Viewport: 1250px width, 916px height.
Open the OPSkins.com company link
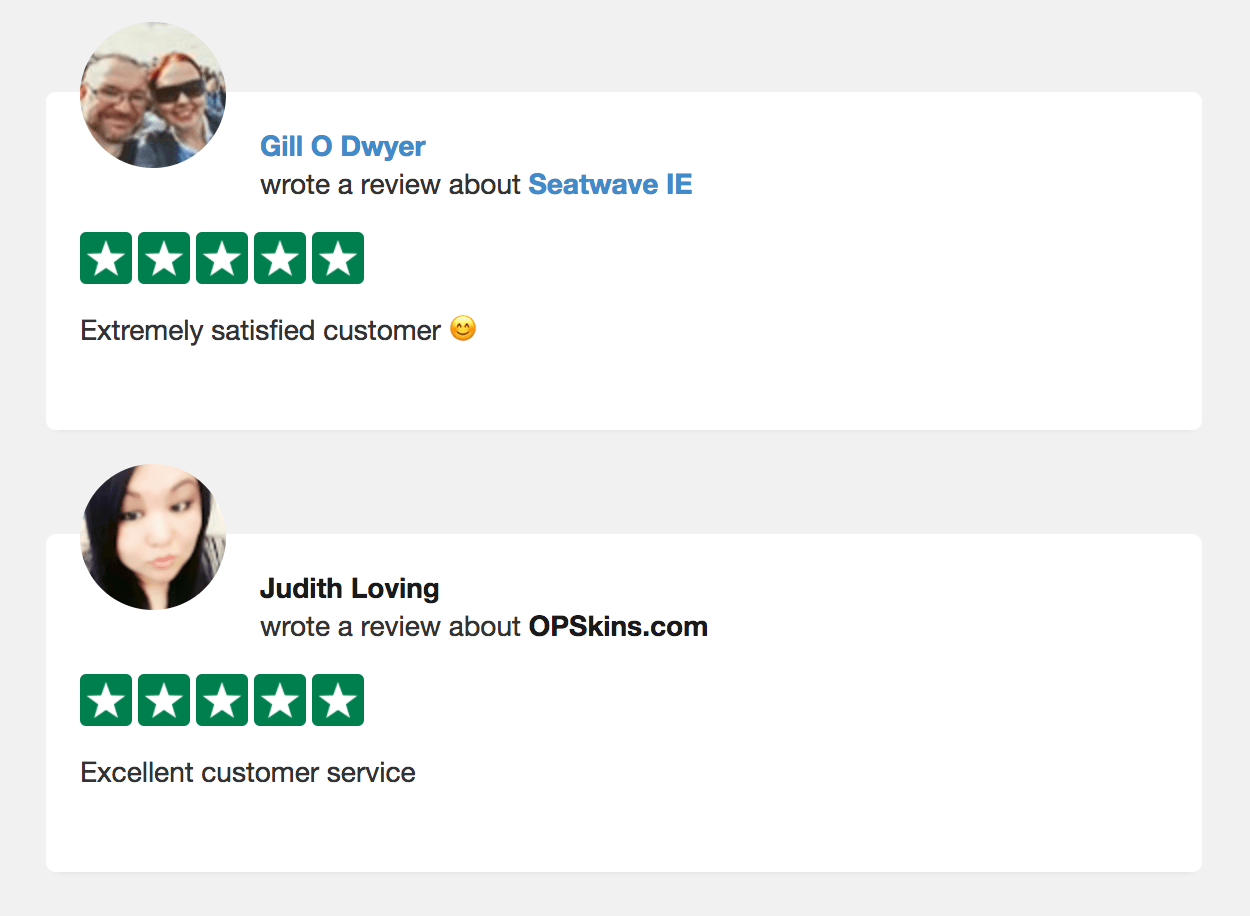coord(618,627)
